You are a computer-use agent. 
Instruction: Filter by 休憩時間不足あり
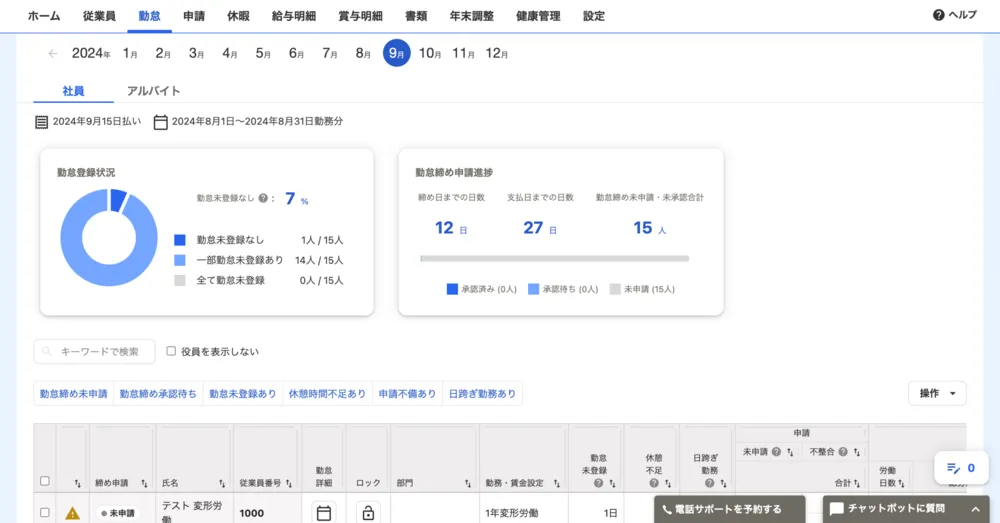327,394
